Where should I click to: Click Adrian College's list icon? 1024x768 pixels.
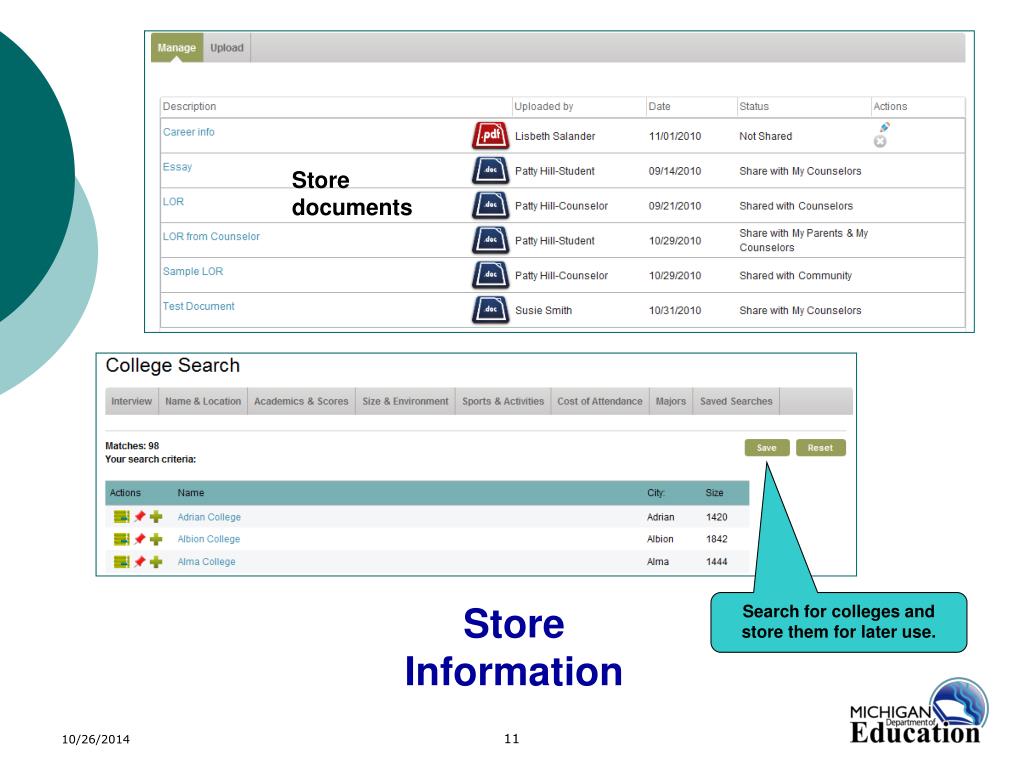121,517
